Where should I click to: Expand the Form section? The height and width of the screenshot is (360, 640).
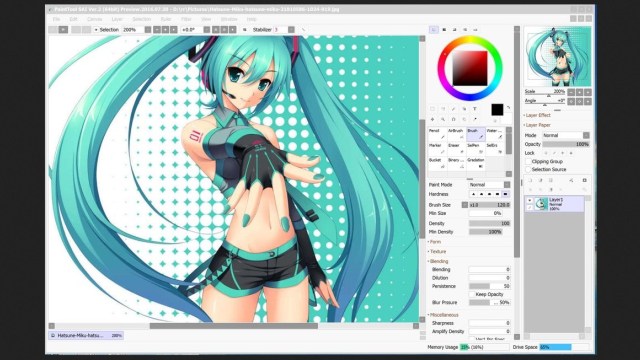[434, 242]
